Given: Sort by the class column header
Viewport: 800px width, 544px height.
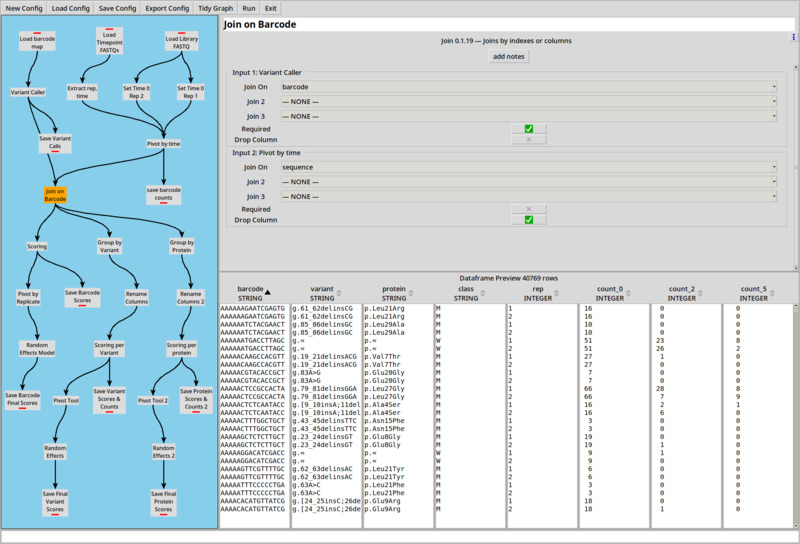Looking at the screenshot, I should click(469, 293).
